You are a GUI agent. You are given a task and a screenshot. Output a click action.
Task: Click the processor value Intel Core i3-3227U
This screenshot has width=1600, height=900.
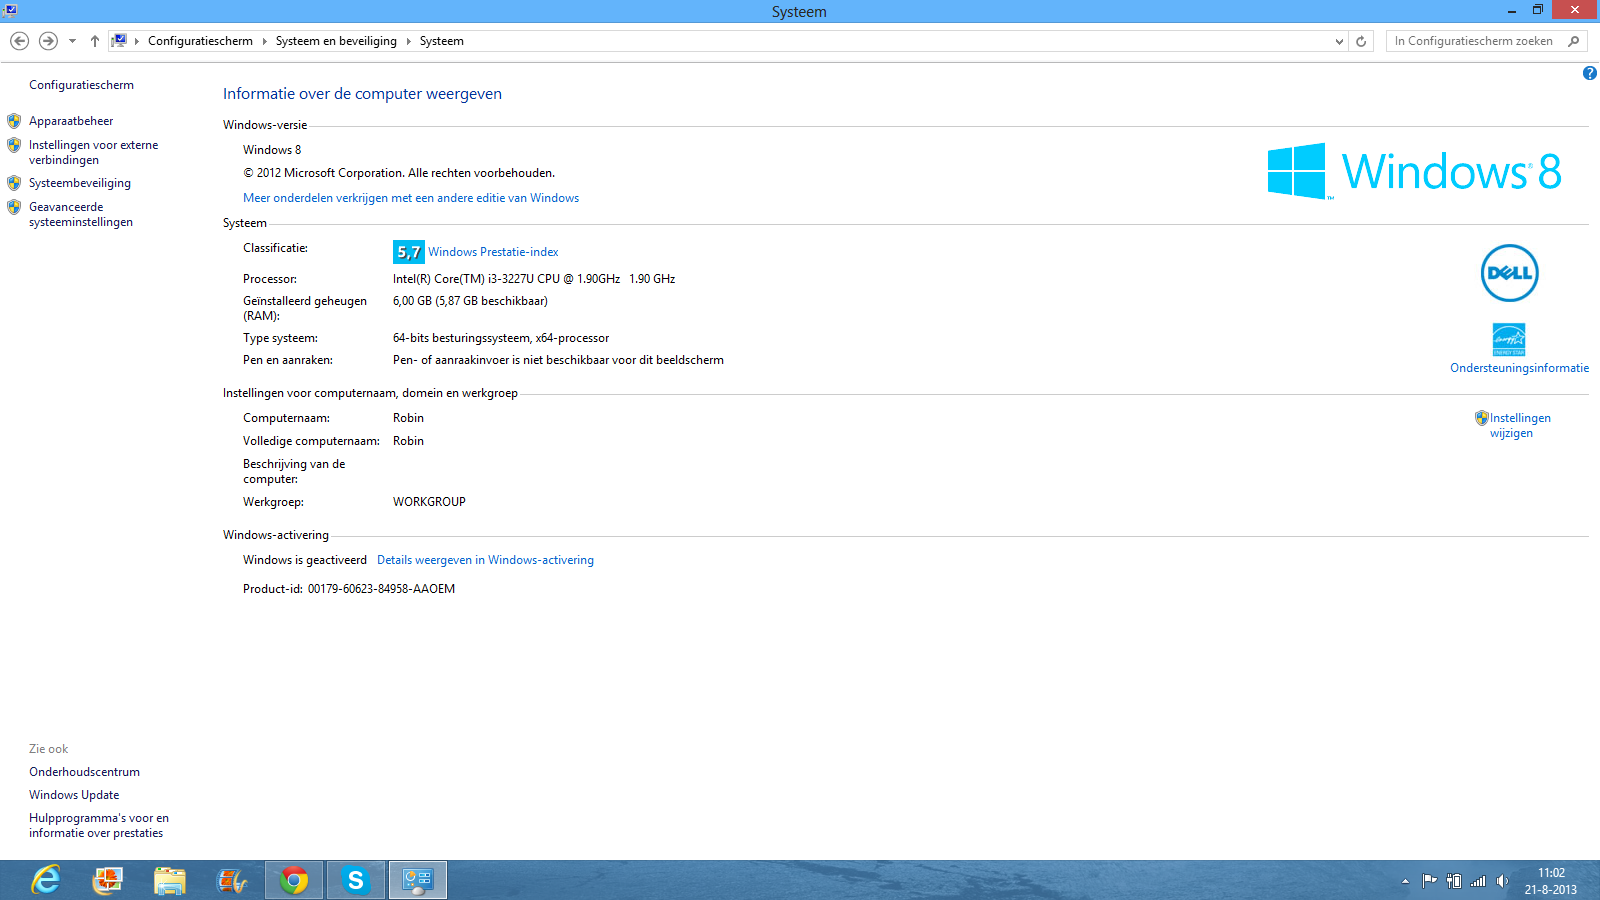click(x=534, y=279)
